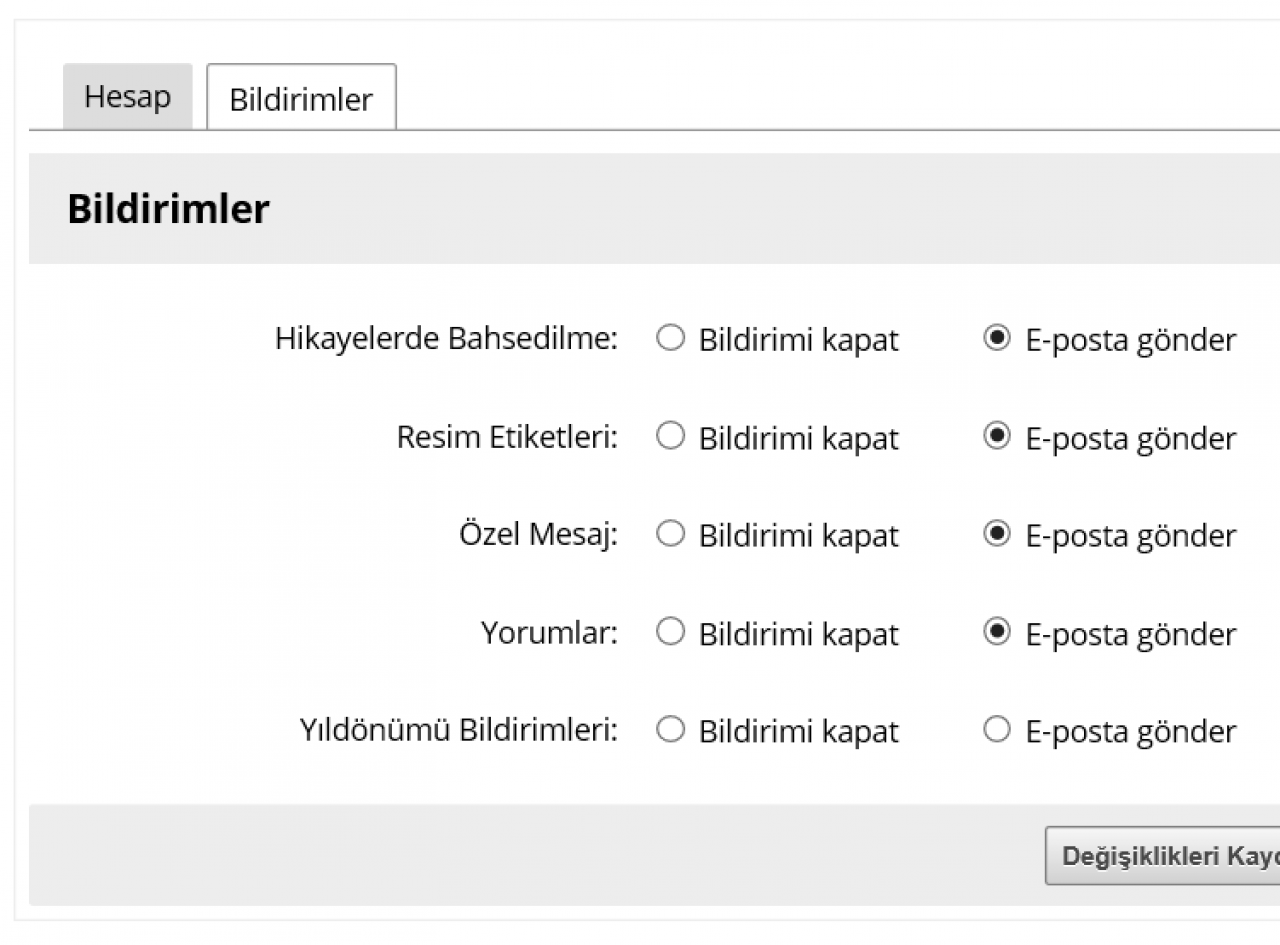Image resolution: width=1280 pixels, height=945 pixels.
Task: Turn off Yıldönümü Bildirimleri notifications
Action: (x=670, y=731)
